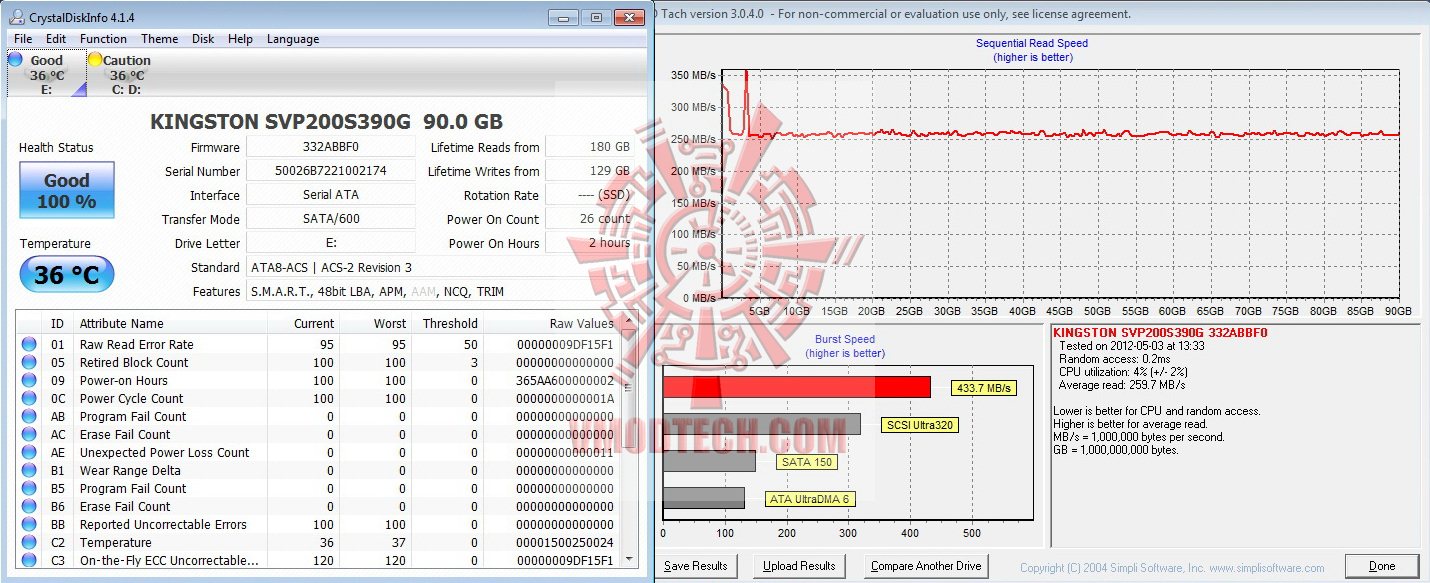Image resolution: width=1430 pixels, height=583 pixels.
Task: Click the Threshold column header
Action: tap(449, 323)
